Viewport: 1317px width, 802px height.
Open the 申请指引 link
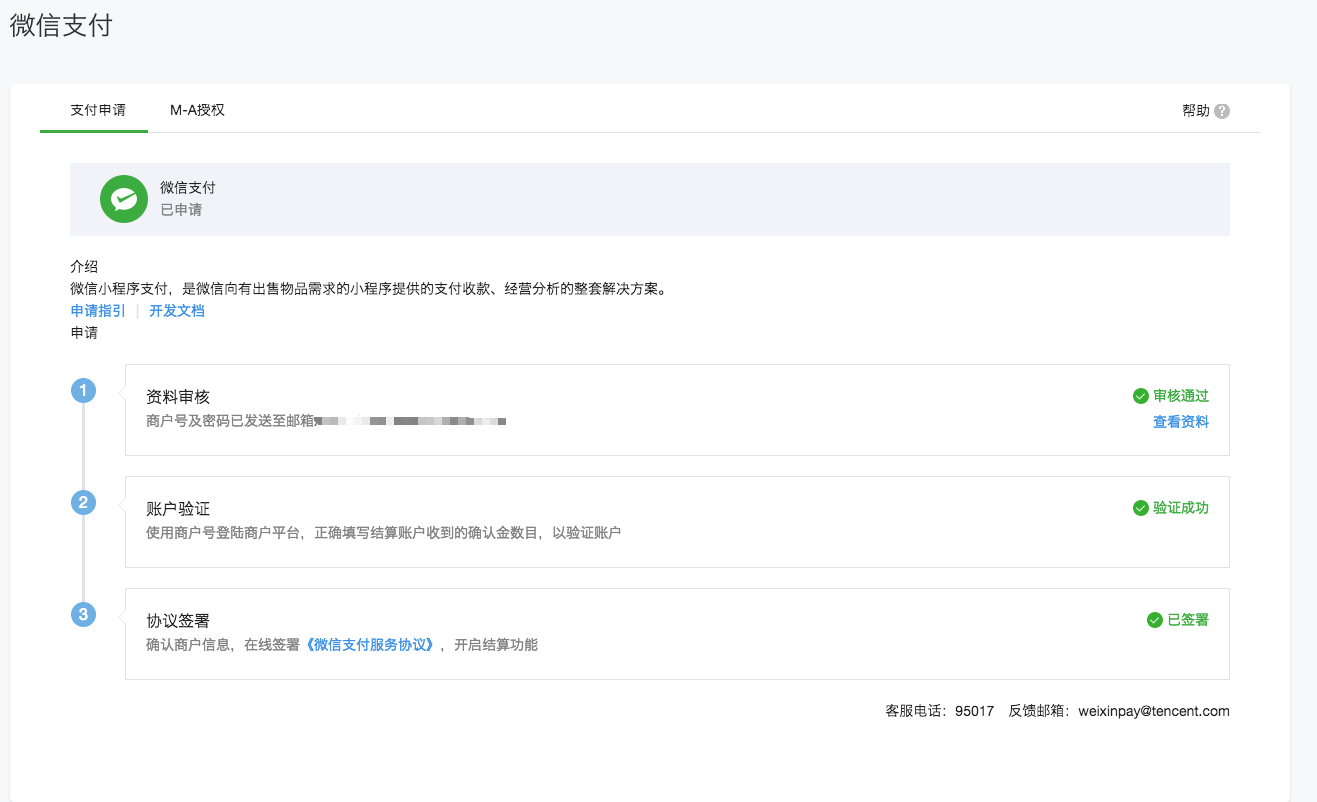[x=98, y=311]
